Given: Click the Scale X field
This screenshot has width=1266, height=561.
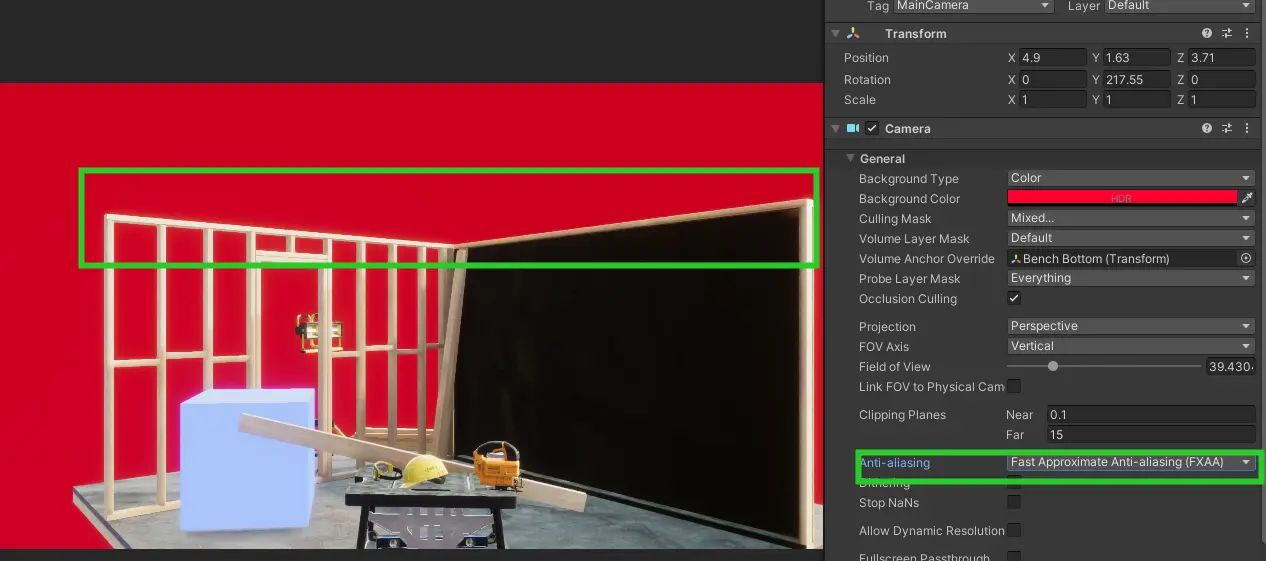Looking at the screenshot, I should (1053, 100).
